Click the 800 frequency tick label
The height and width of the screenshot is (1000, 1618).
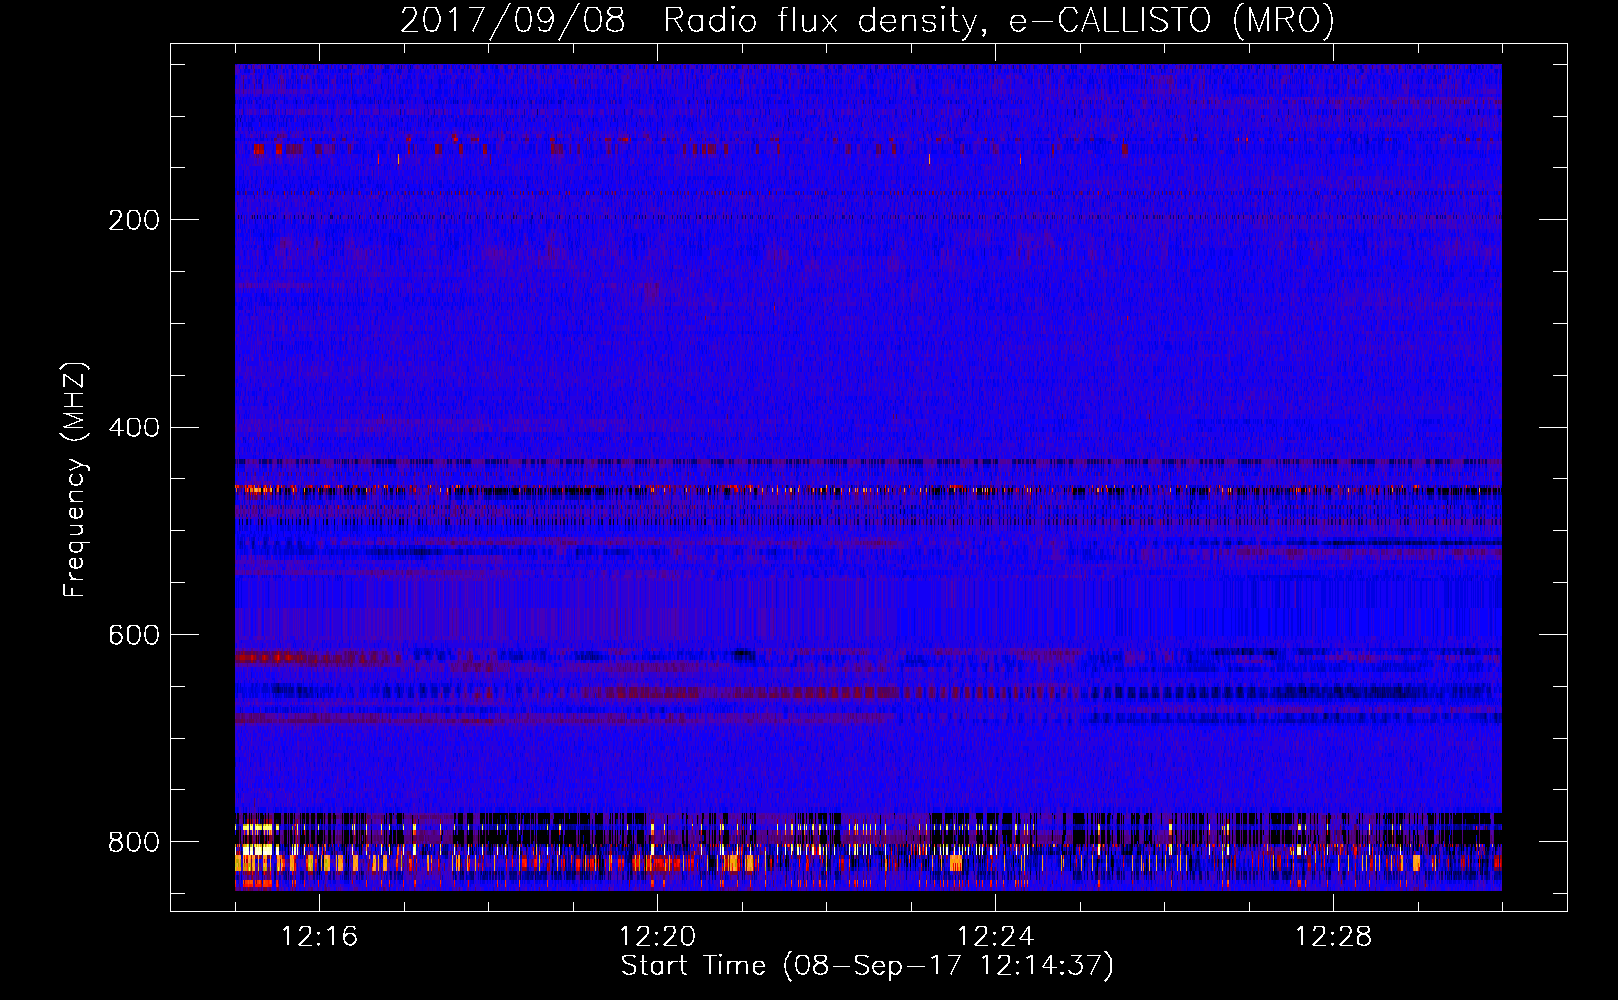click(x=134, y=842)
